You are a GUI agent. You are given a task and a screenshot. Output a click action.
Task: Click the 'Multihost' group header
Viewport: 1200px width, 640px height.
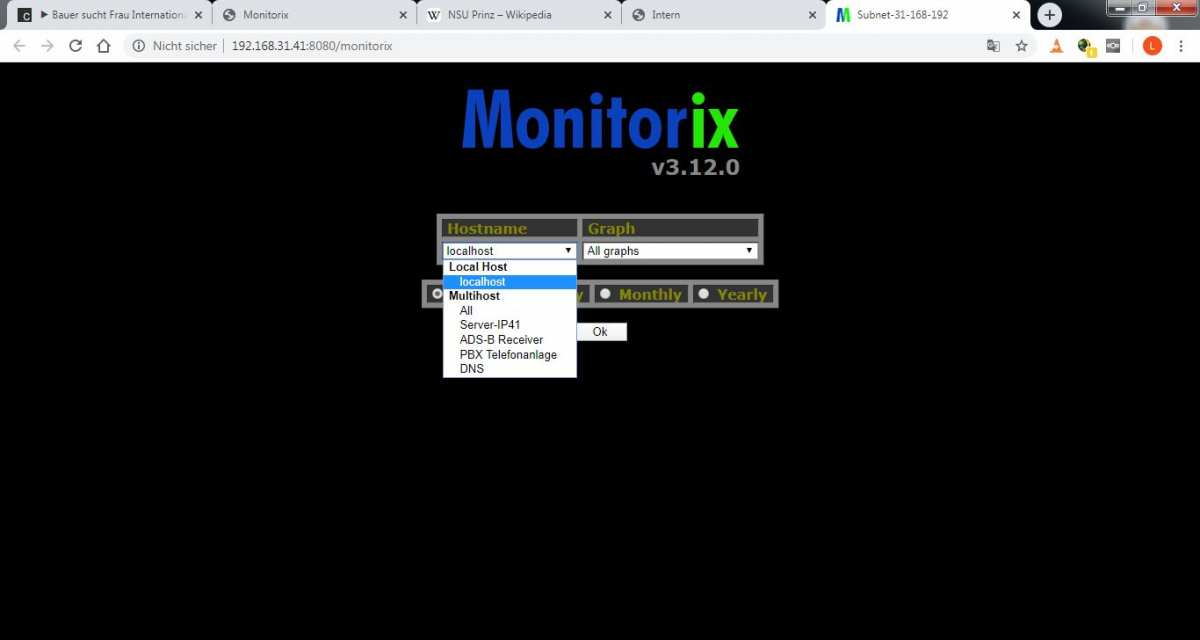474,296
